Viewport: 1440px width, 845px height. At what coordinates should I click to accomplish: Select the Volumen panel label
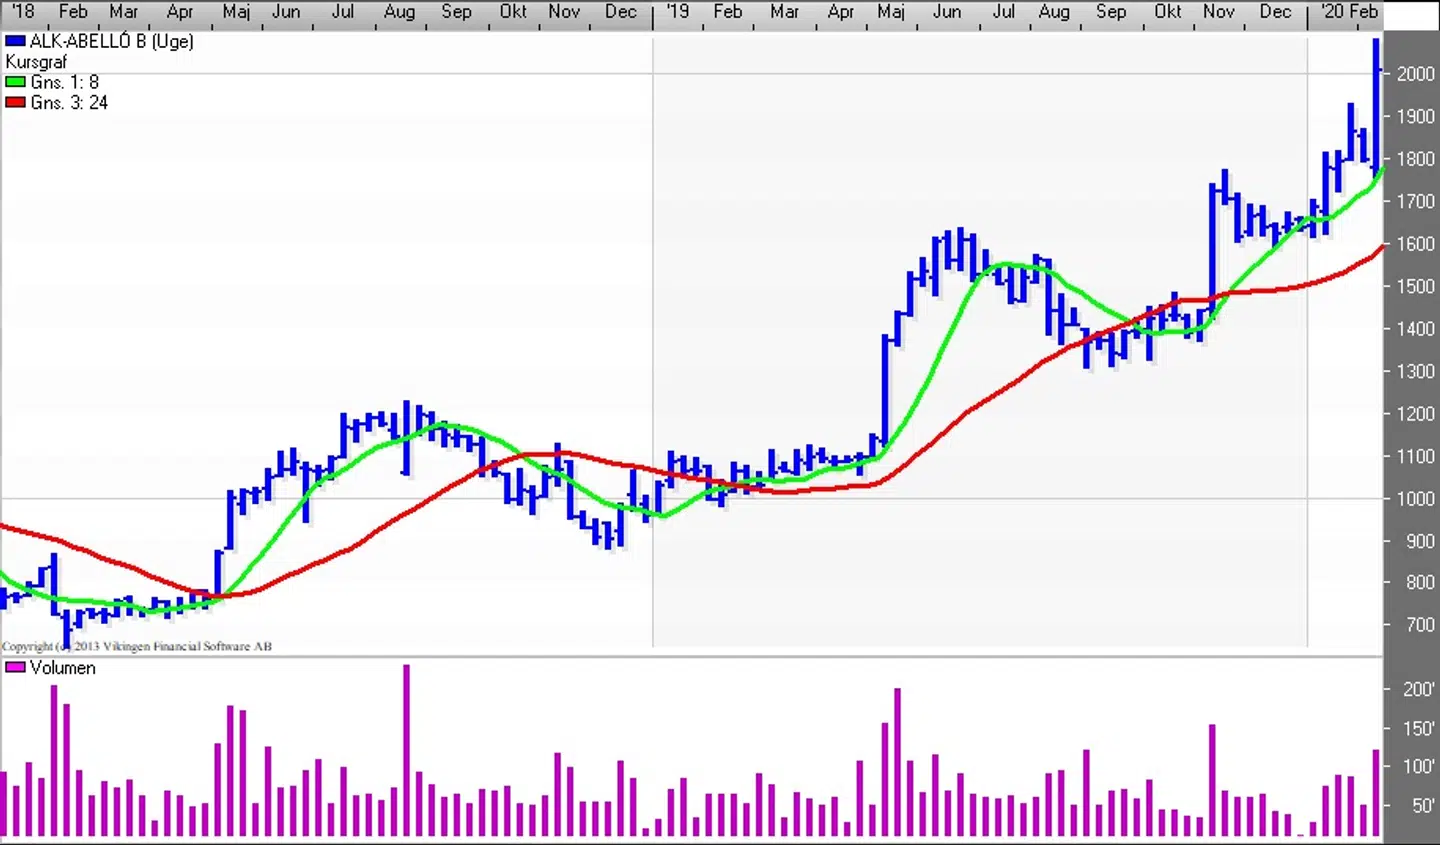62,668
